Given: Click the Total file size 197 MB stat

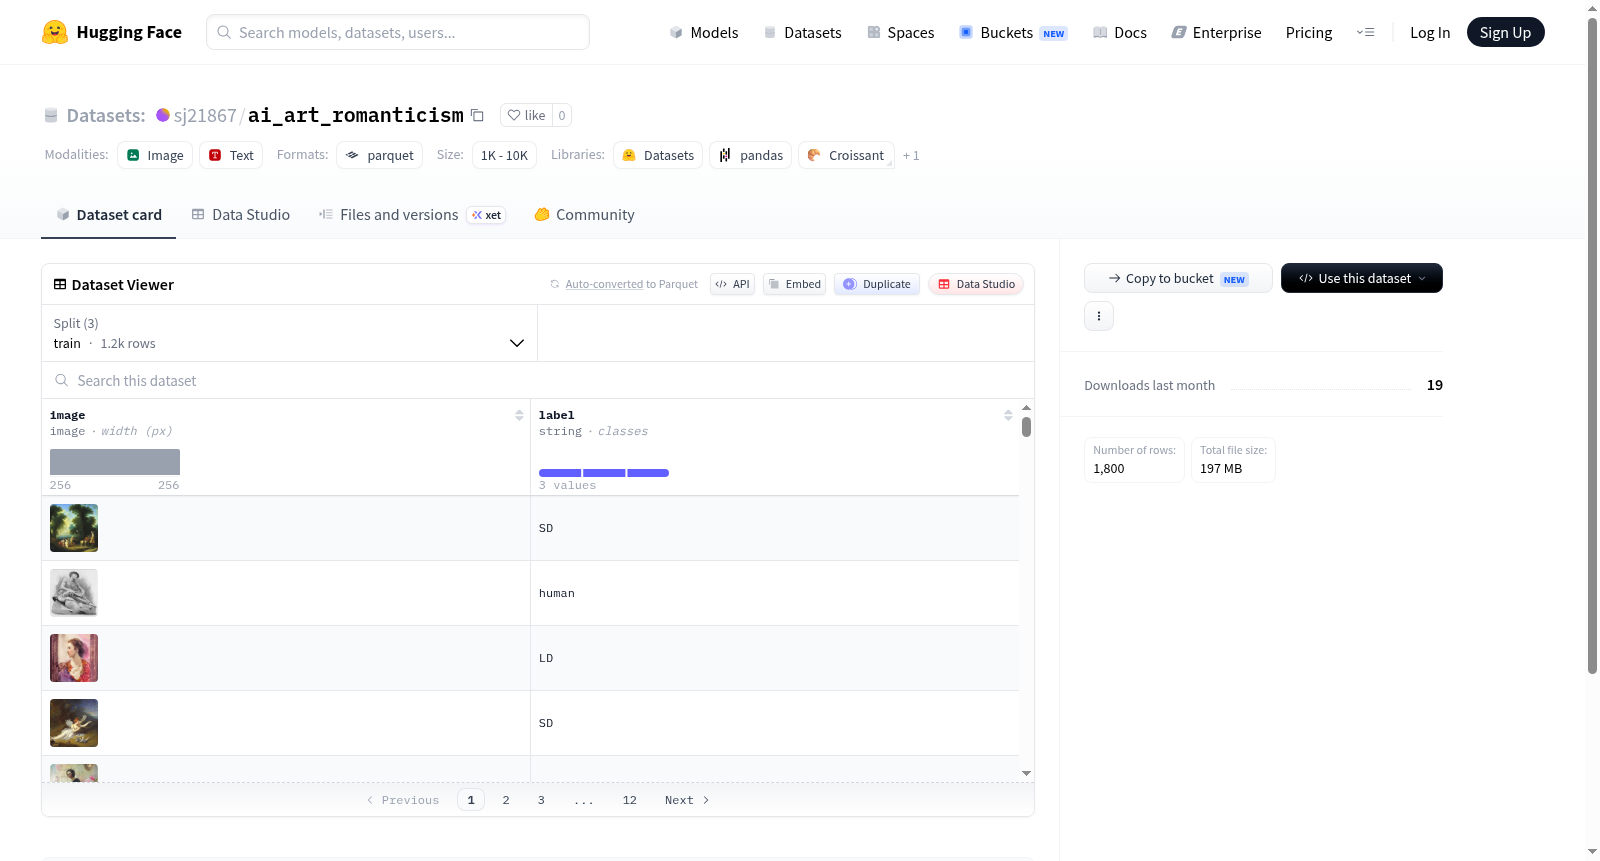Looking at the screenshot, I should 1233,460.
